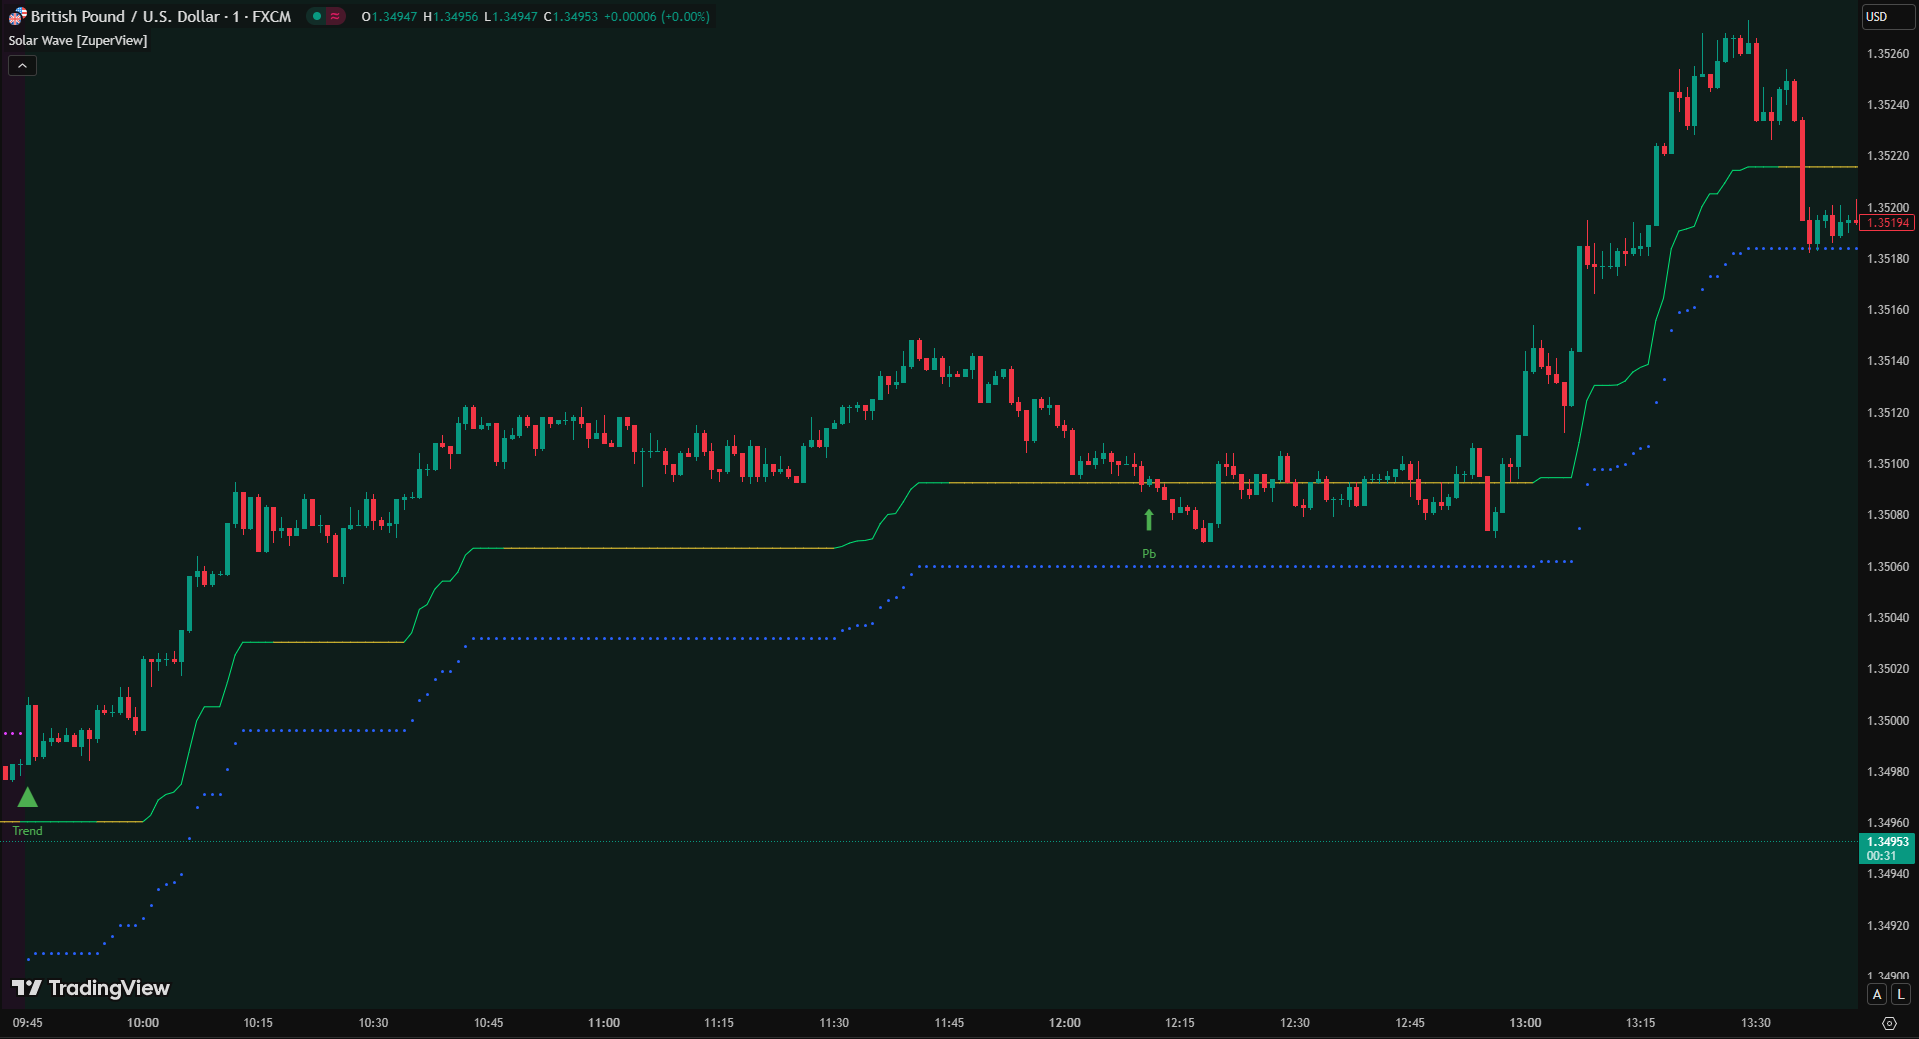Image resolution: width=1919 pixels, height=1039 pixels.
Task: Click the 13:00 label on time axis
Action: coord(1525,1023)
